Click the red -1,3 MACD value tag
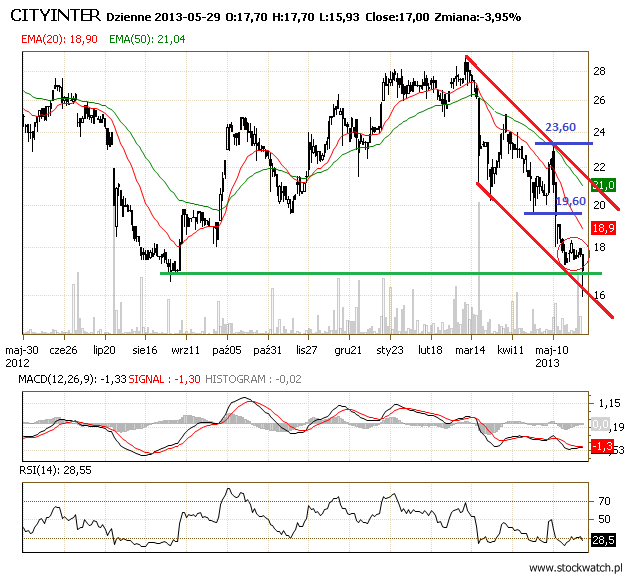This screenshot has height=580, width=630. 602,445
